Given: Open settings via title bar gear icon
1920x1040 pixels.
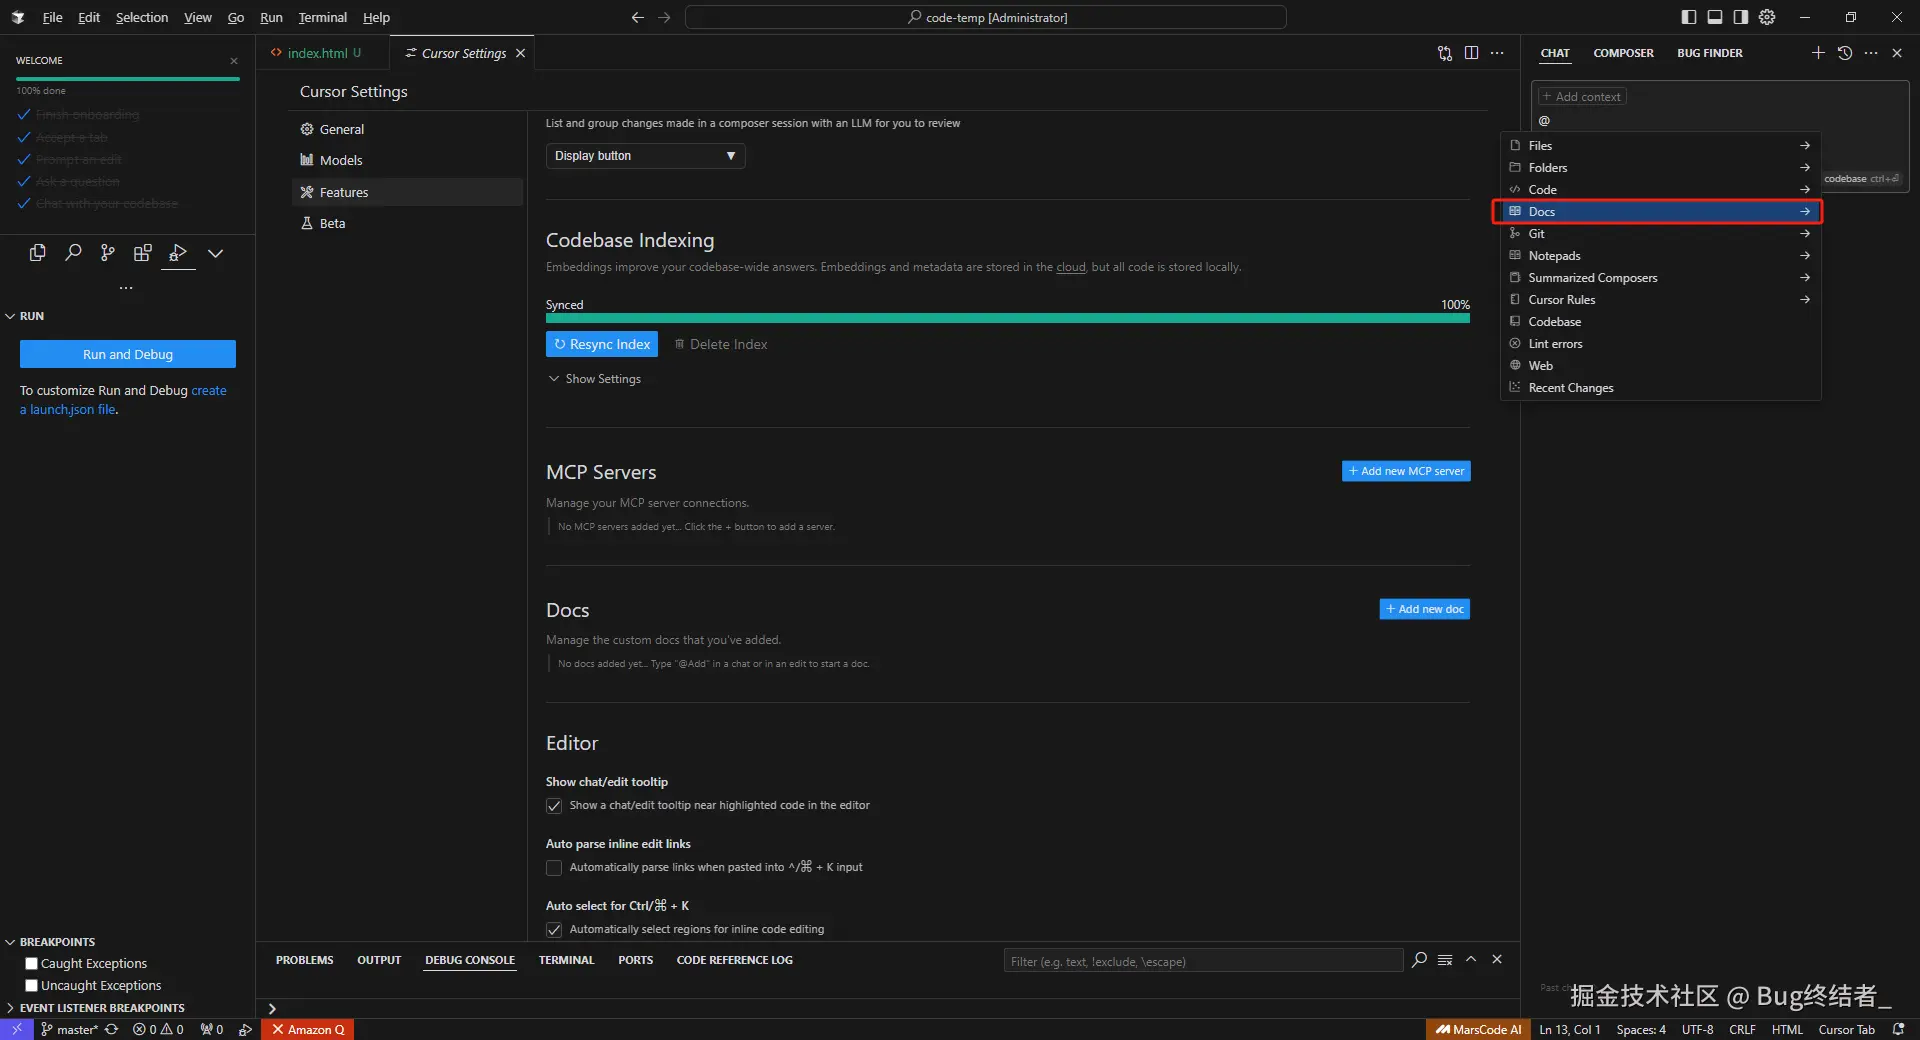Looking at the screenshot, I should [x=1767, y=17].
